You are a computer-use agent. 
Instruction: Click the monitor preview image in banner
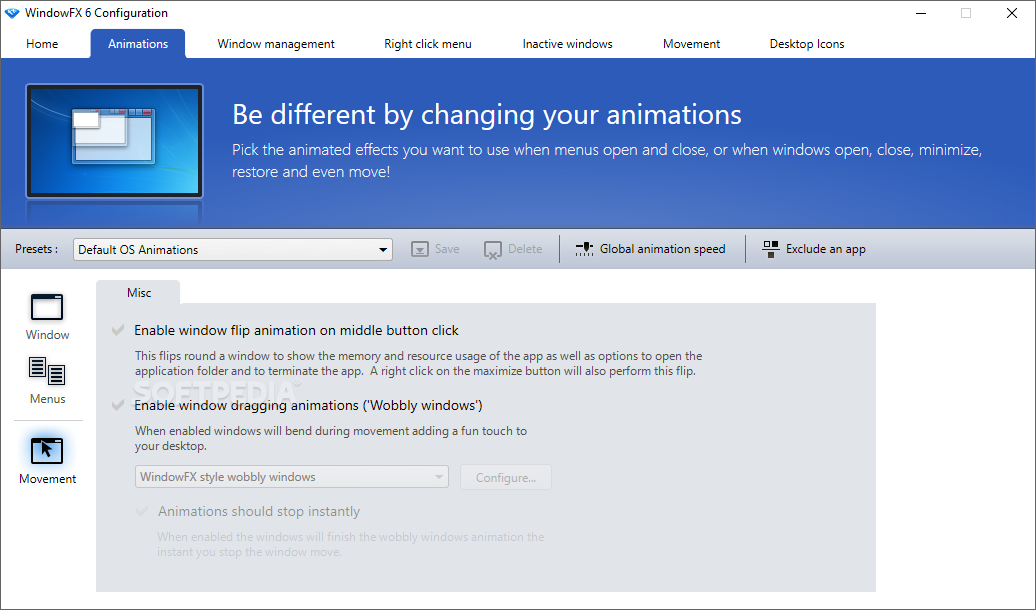[114, 141]
